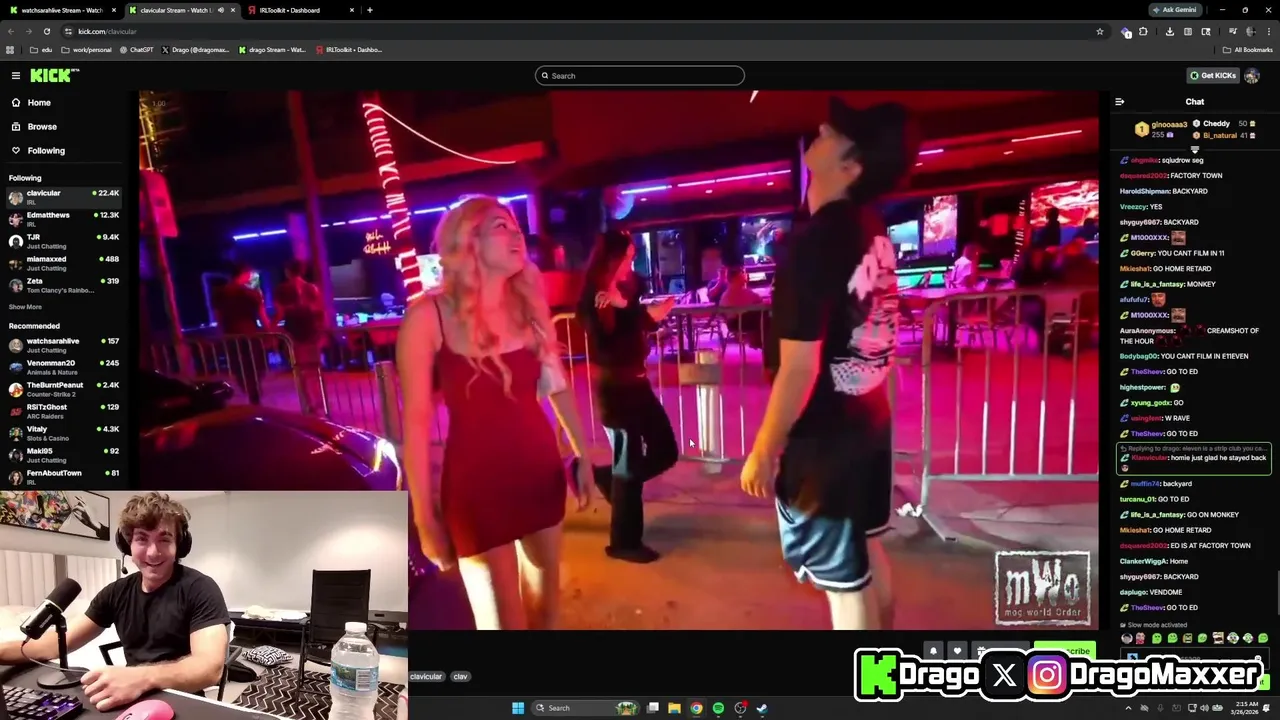Viewport: 1280px width, 720px height.
Task: Open Drago X profile bookmark
Action: (x=196, y=50)
